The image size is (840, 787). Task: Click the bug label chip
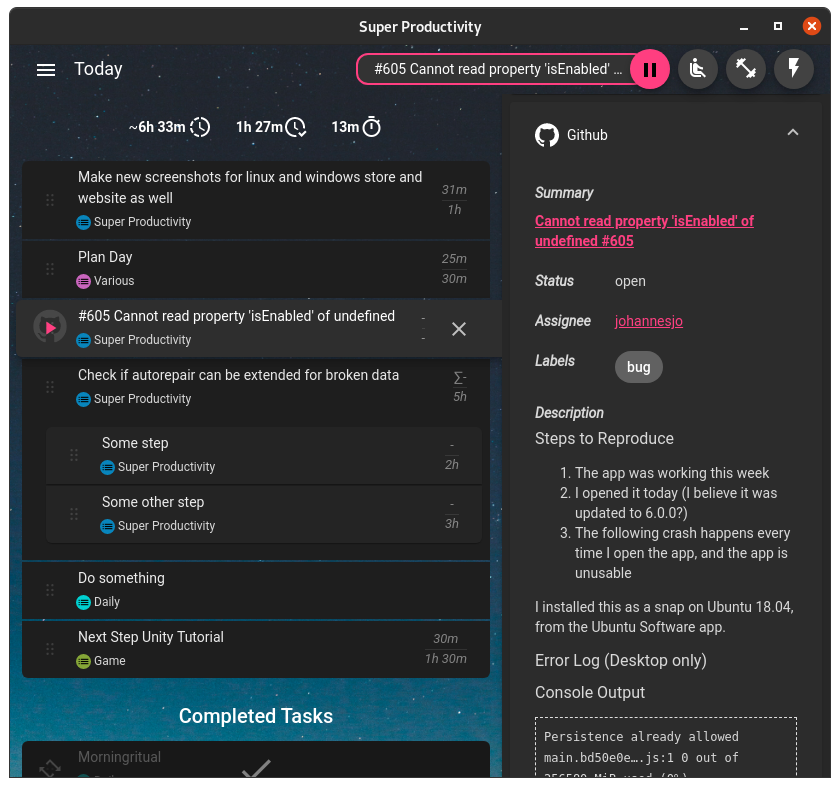pyautogui.click(x=639, y=367)
